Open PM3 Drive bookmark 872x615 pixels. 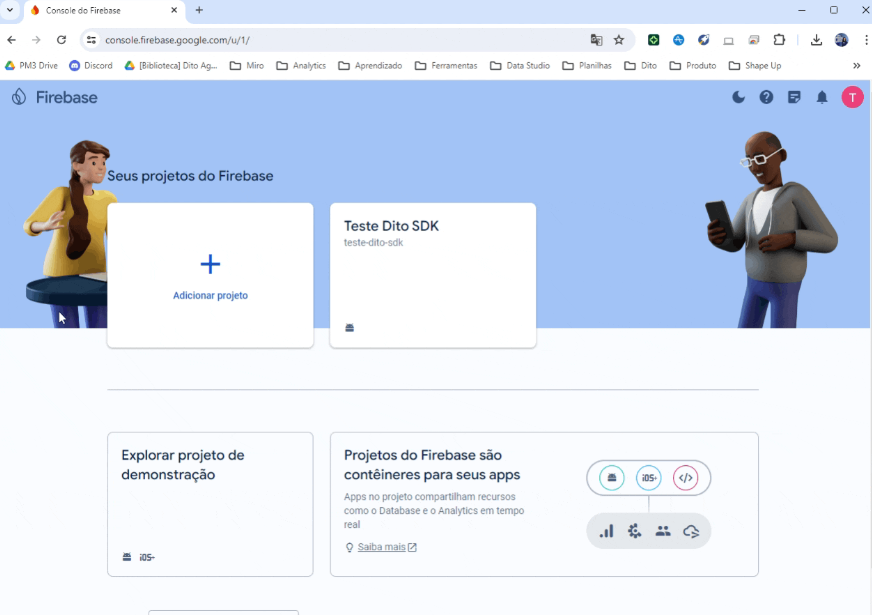(31, 66)
